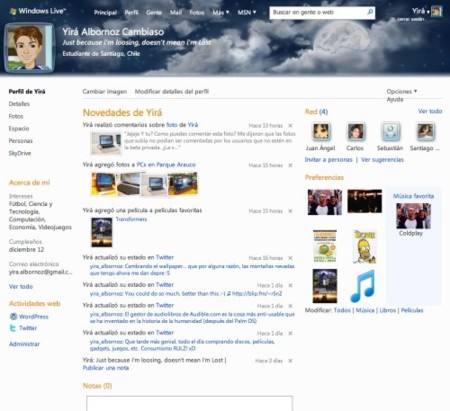The width and height of the screenshot is (450, 411).
Task: Click the Ayuda link
Action: pyautogui.click(x=395, y=99)
